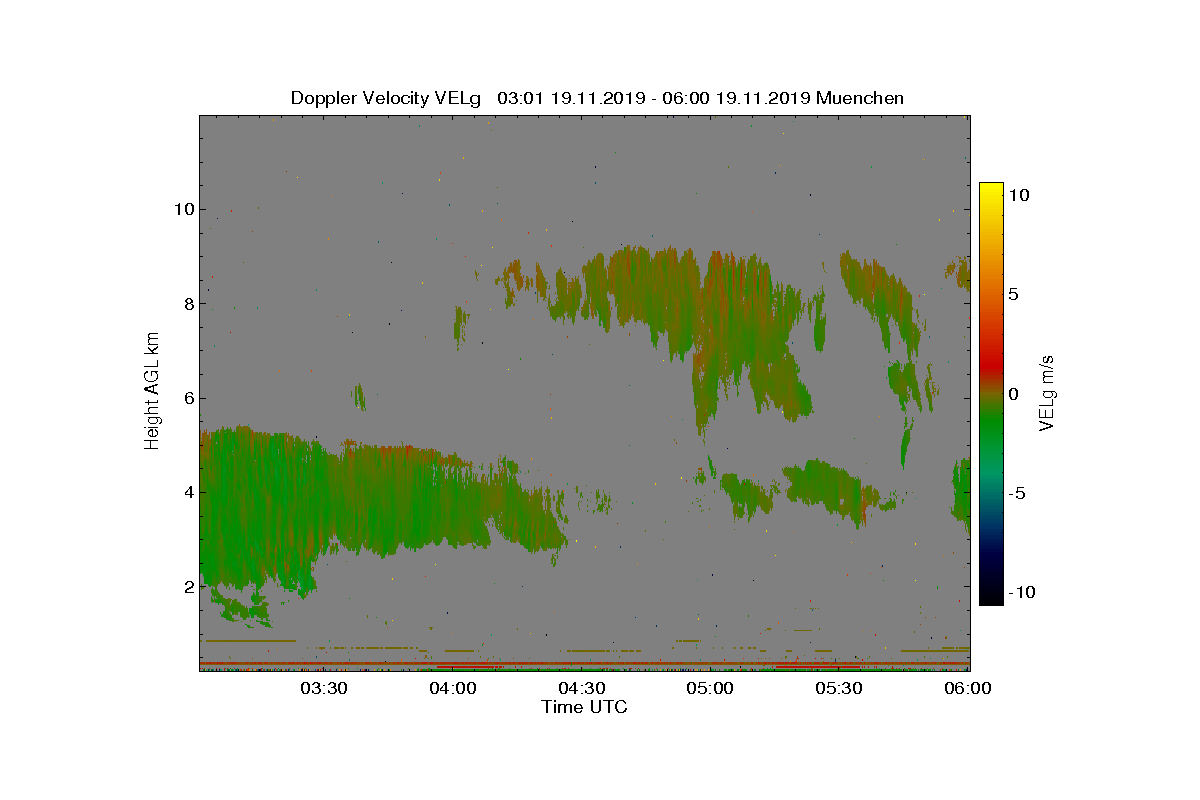The width and height of the screenshot is (1200, 800).
Task: Click the height axis label '2'
Action: [188, 586]
